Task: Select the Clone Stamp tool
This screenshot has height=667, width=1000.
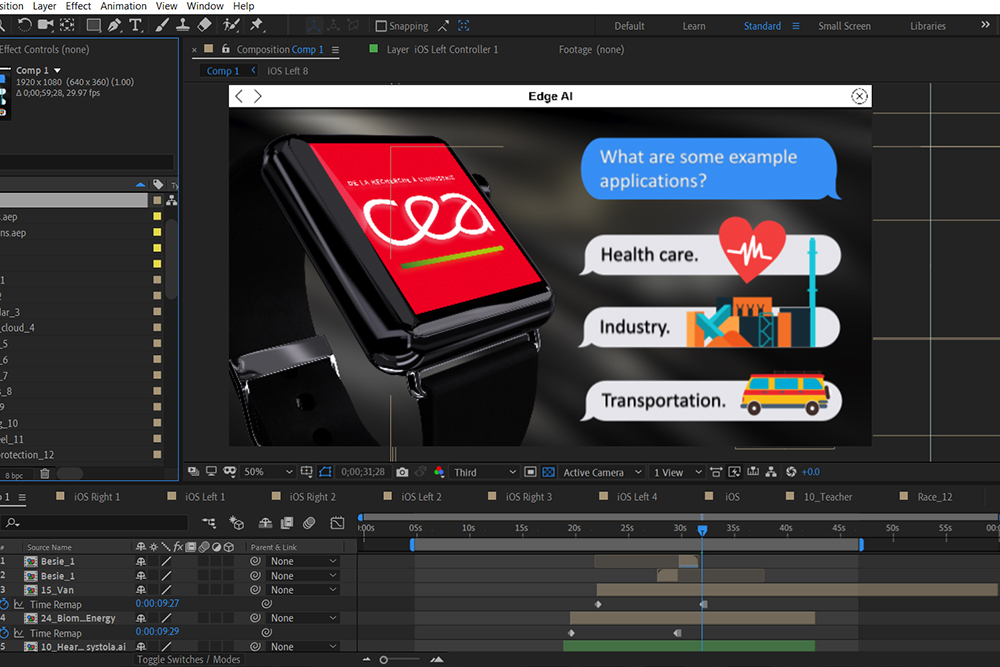Action: point(183,25)
